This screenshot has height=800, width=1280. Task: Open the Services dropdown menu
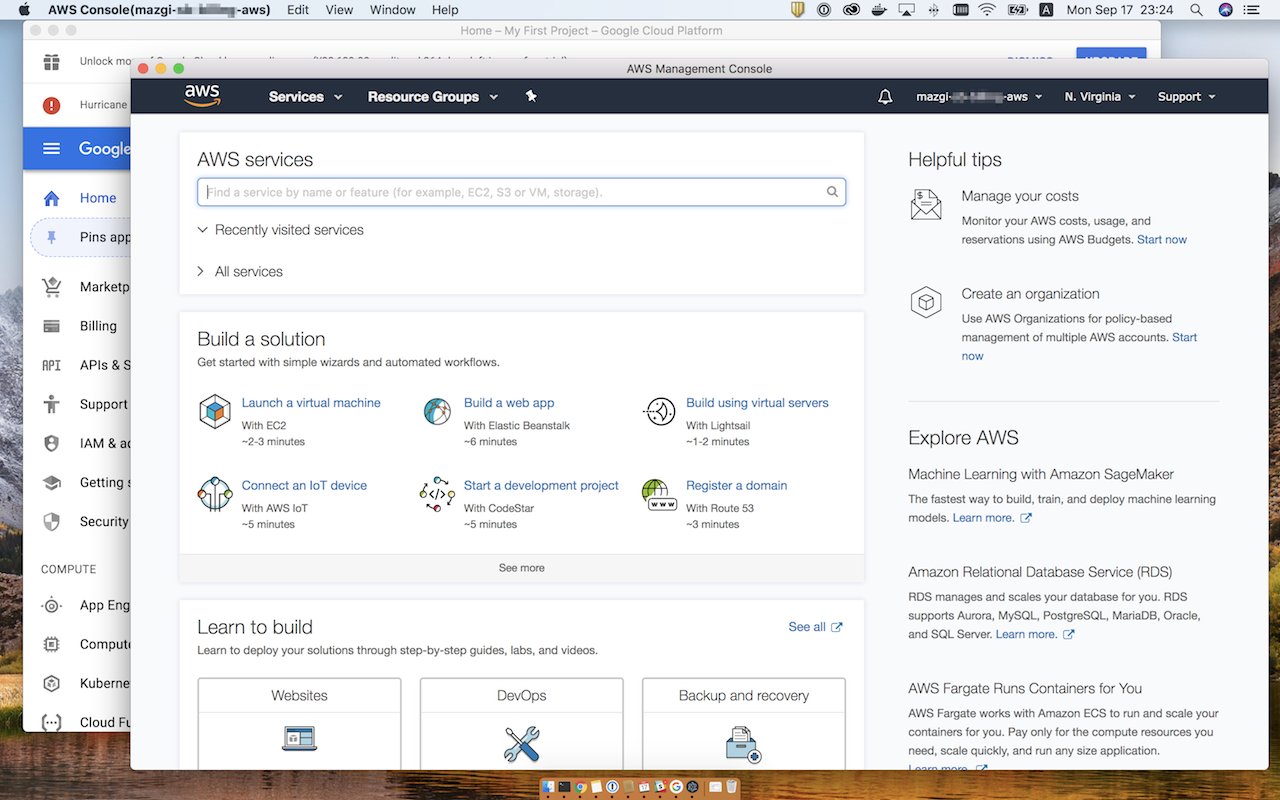point(305,97)
